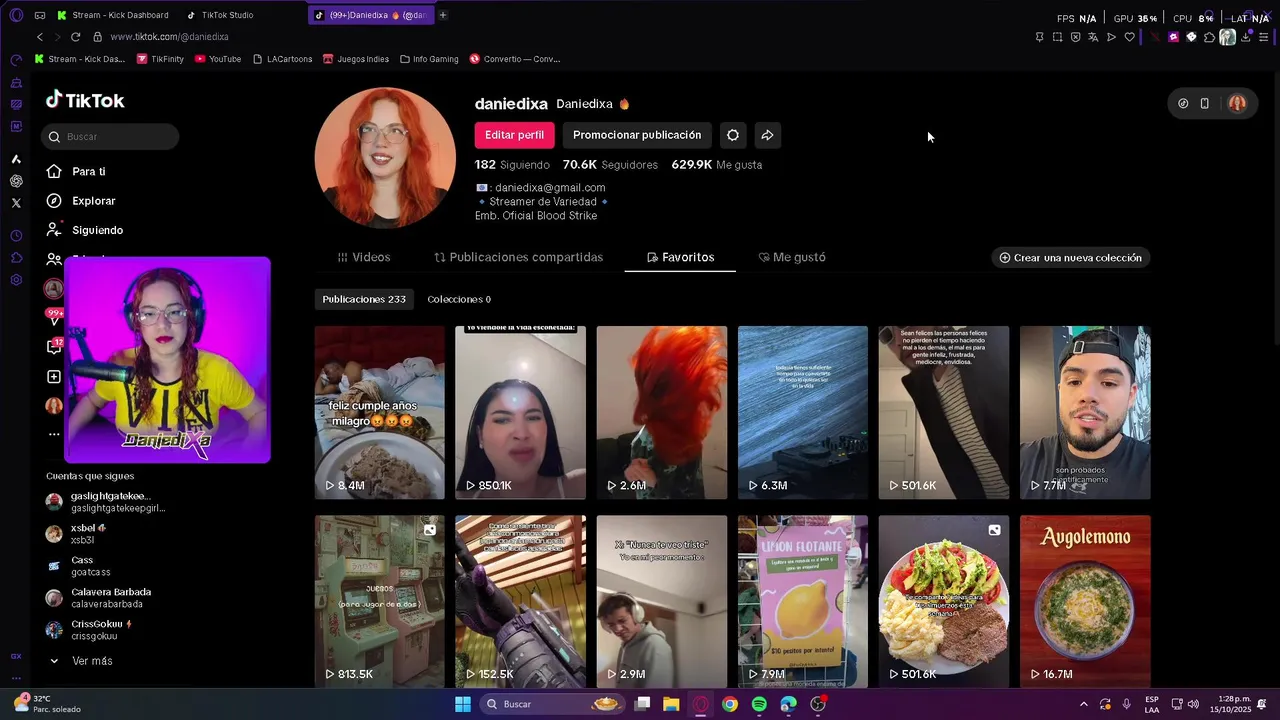Click the Windows taskbar Buscar box
Image resolution: width=1280 pixels, height=720 pixels.
click(552, 704)
